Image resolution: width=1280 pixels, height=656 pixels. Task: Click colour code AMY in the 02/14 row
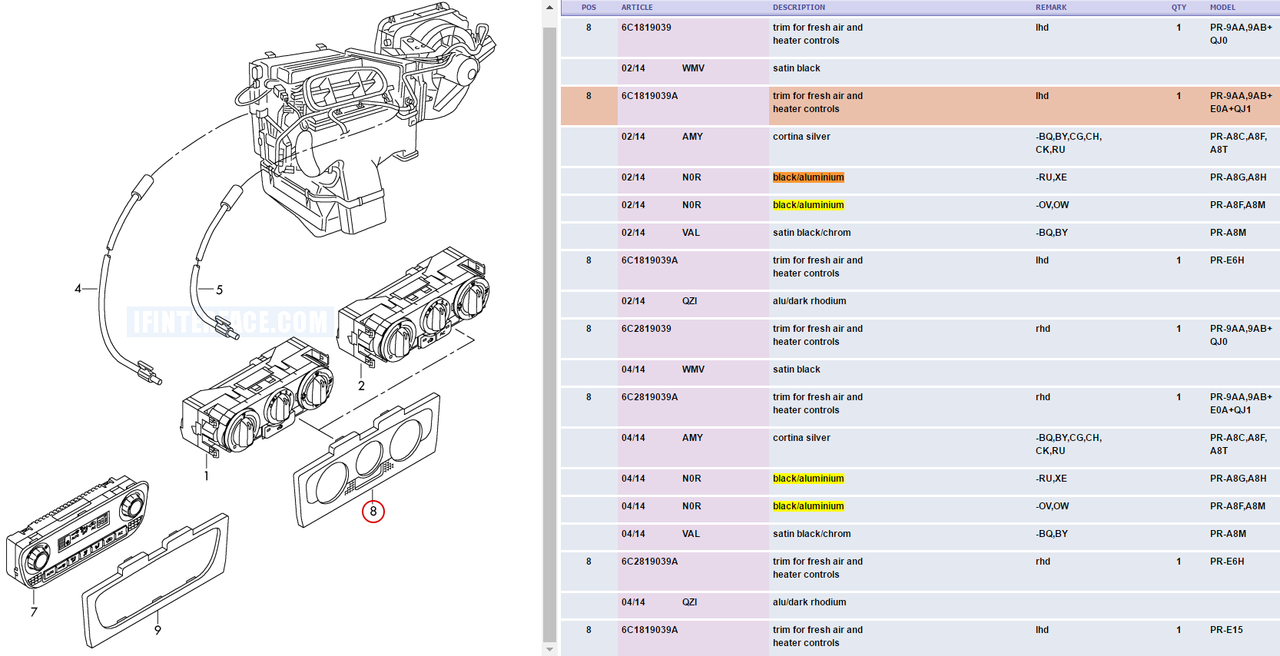click(x=692, y=136)
